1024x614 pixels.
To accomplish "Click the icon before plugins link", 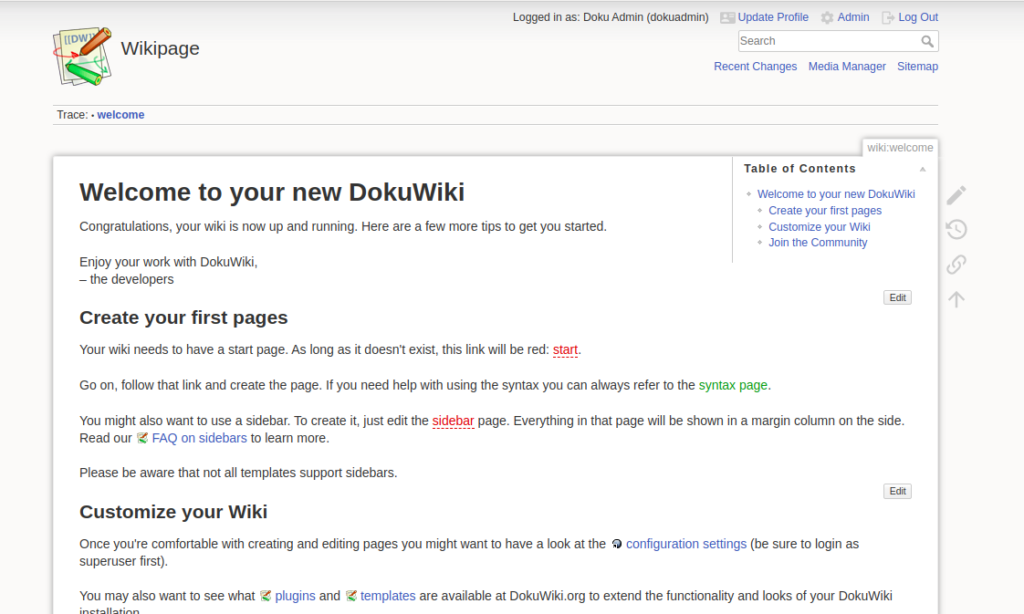I will pyautogui.click(x=265, y=596).
